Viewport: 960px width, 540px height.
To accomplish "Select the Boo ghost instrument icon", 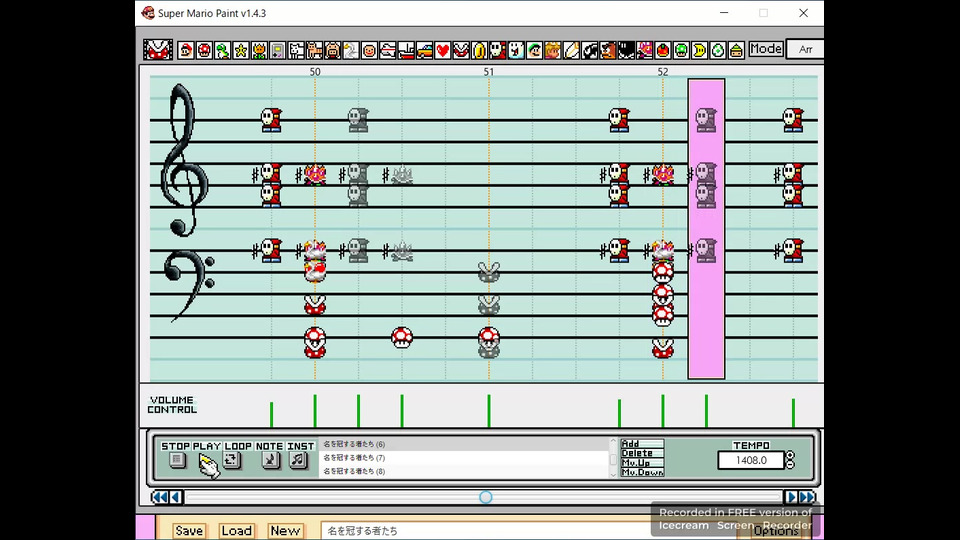I will (516, 50).
